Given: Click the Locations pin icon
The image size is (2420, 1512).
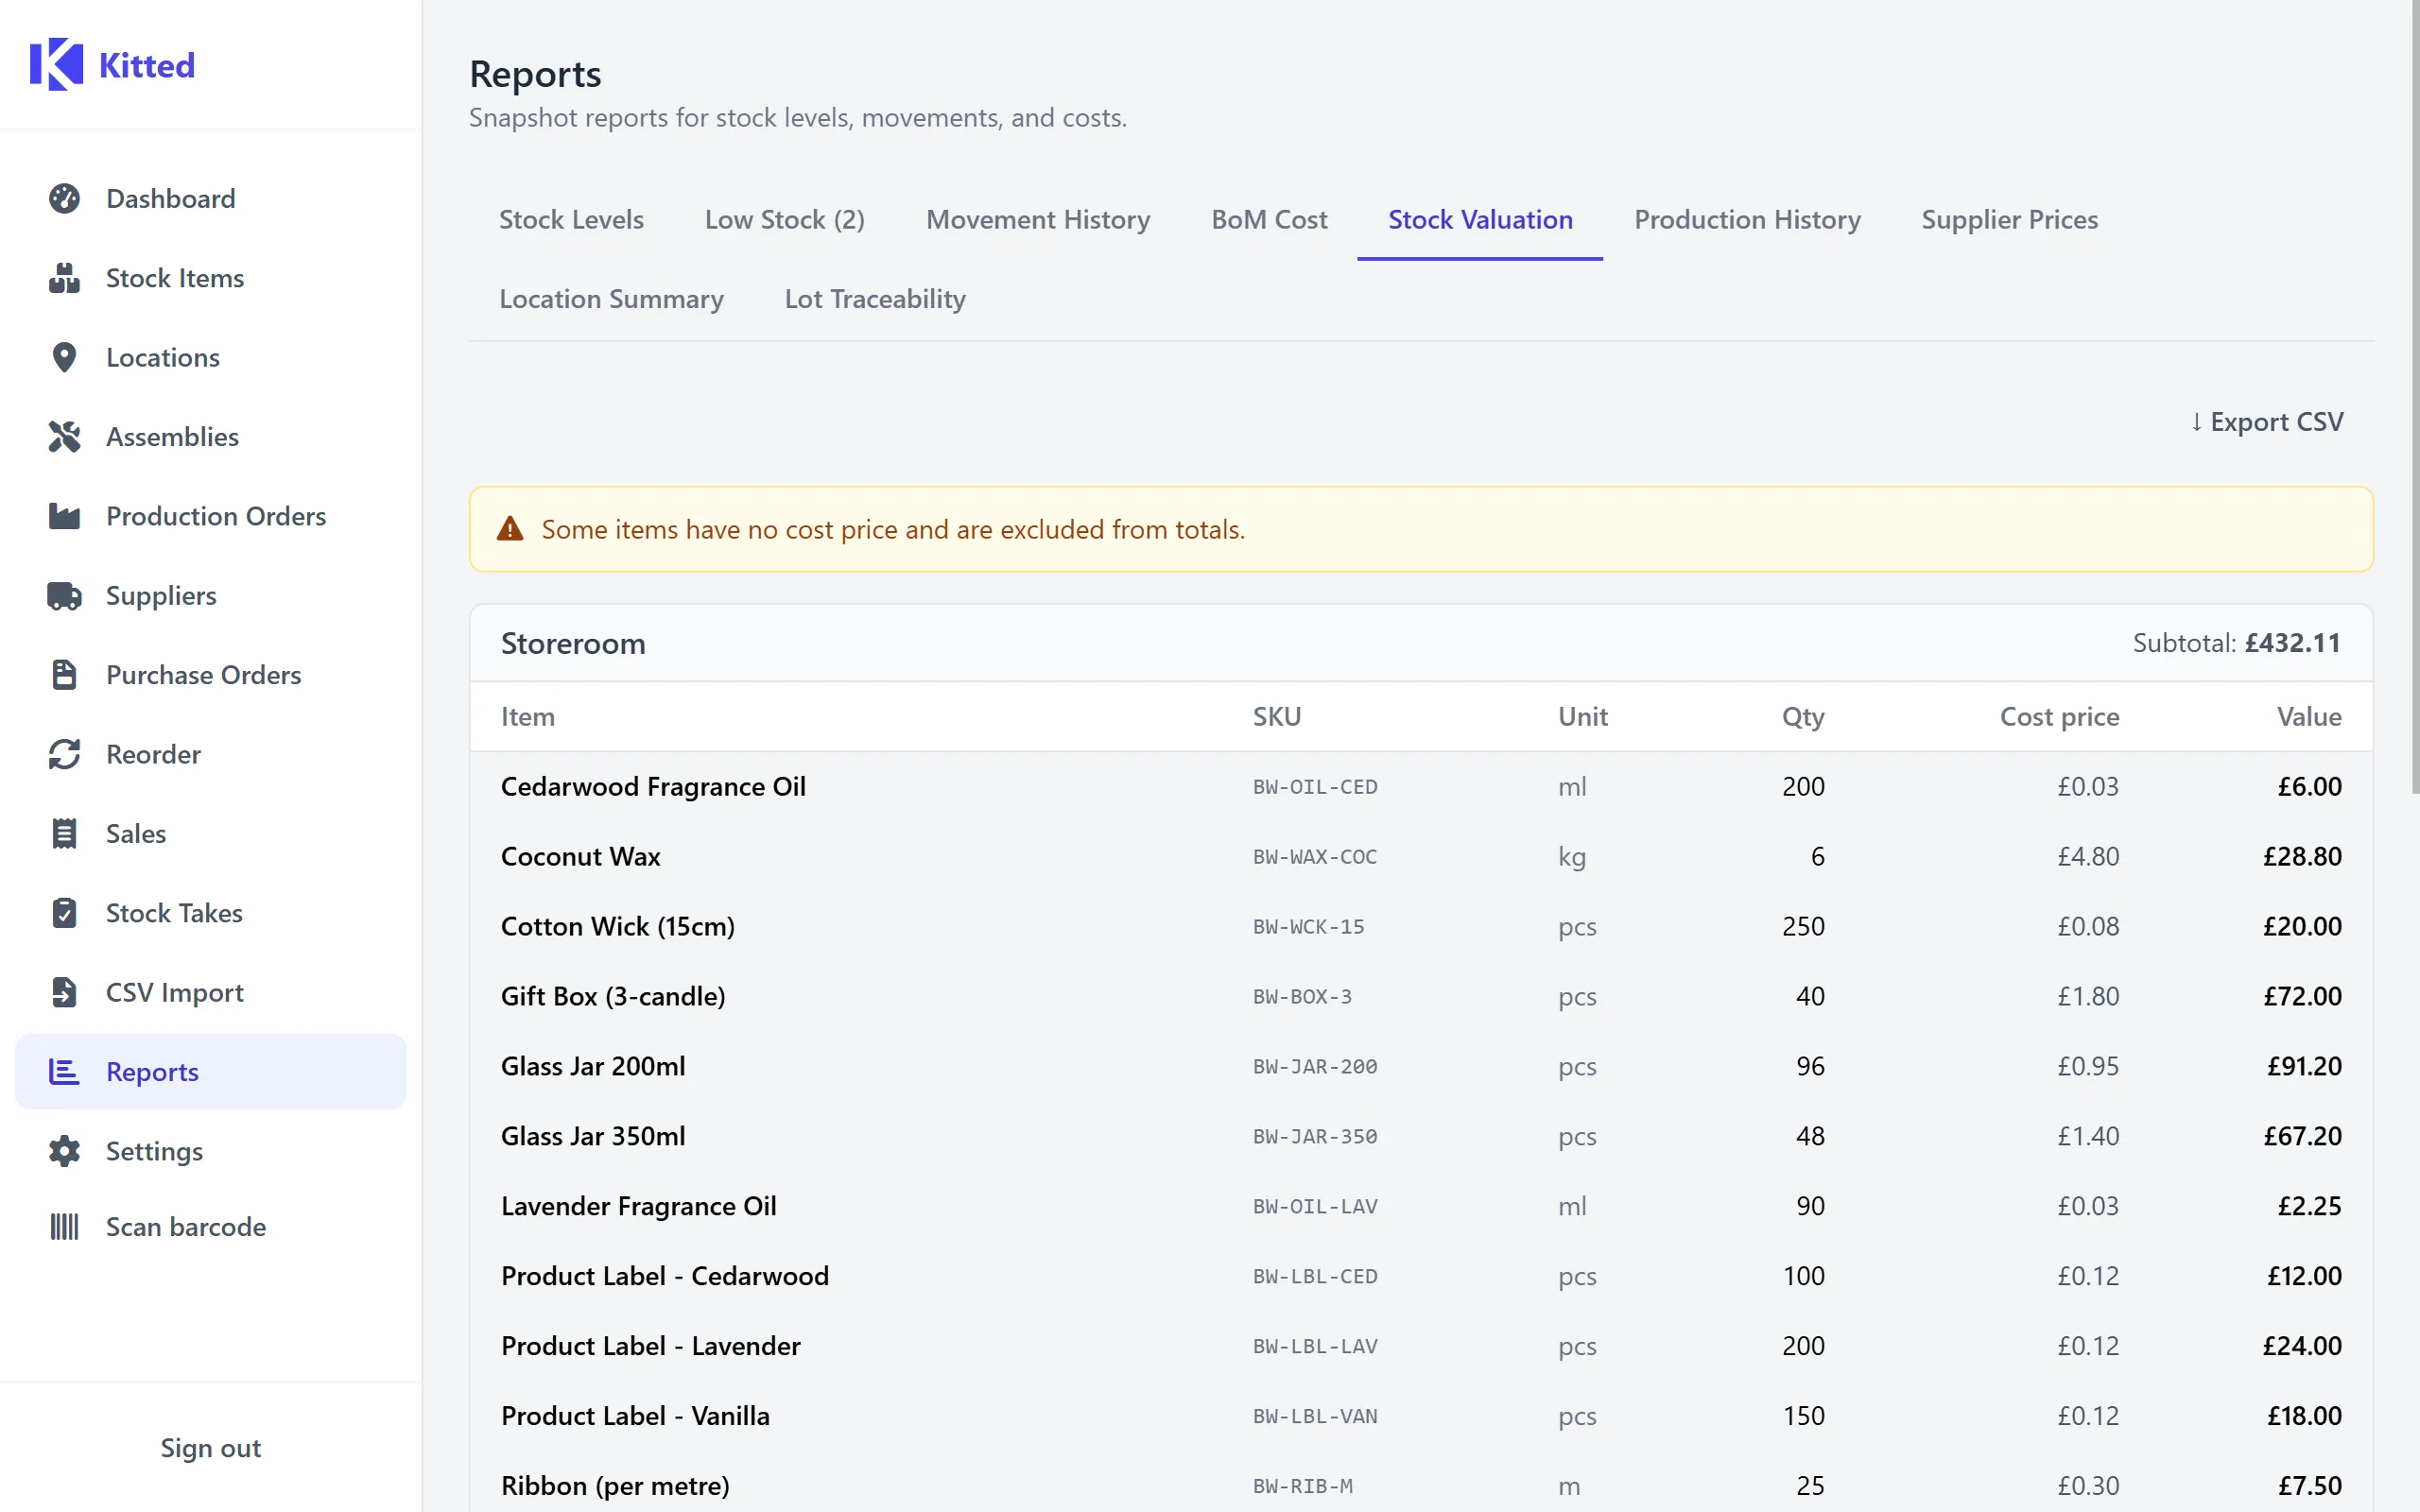Looking at the screenshot, I should (x=64, y=357).
